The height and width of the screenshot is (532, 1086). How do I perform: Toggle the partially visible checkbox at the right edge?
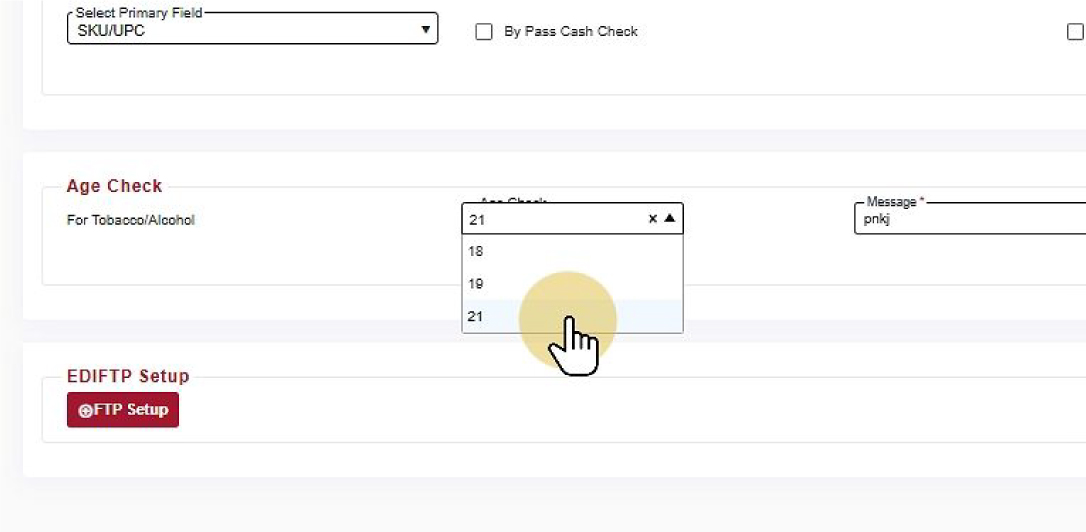[x=1075, y=32]
